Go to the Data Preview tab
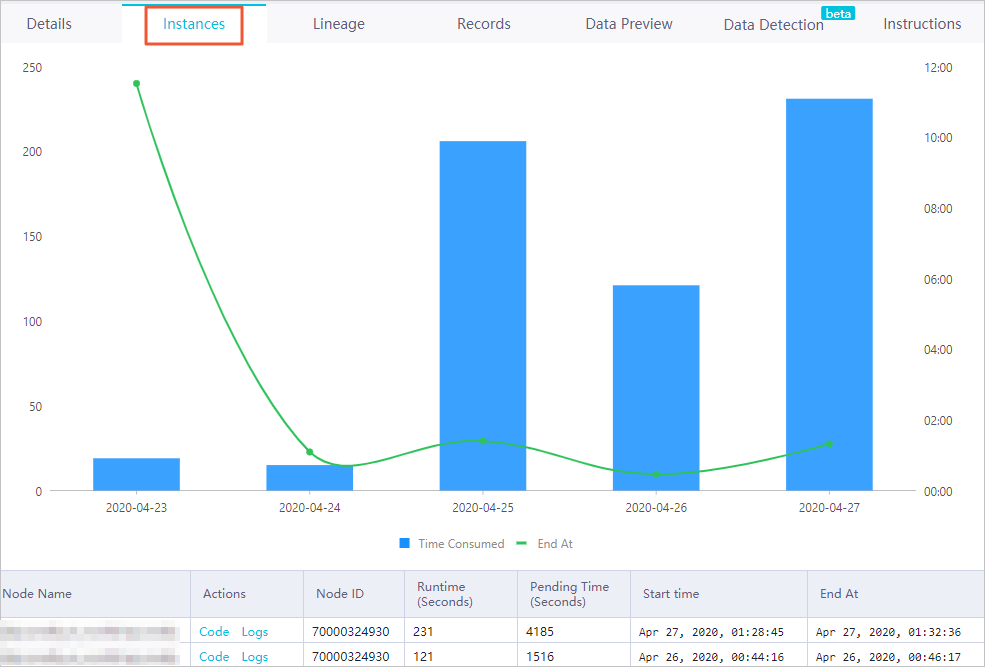 [629, 24]
